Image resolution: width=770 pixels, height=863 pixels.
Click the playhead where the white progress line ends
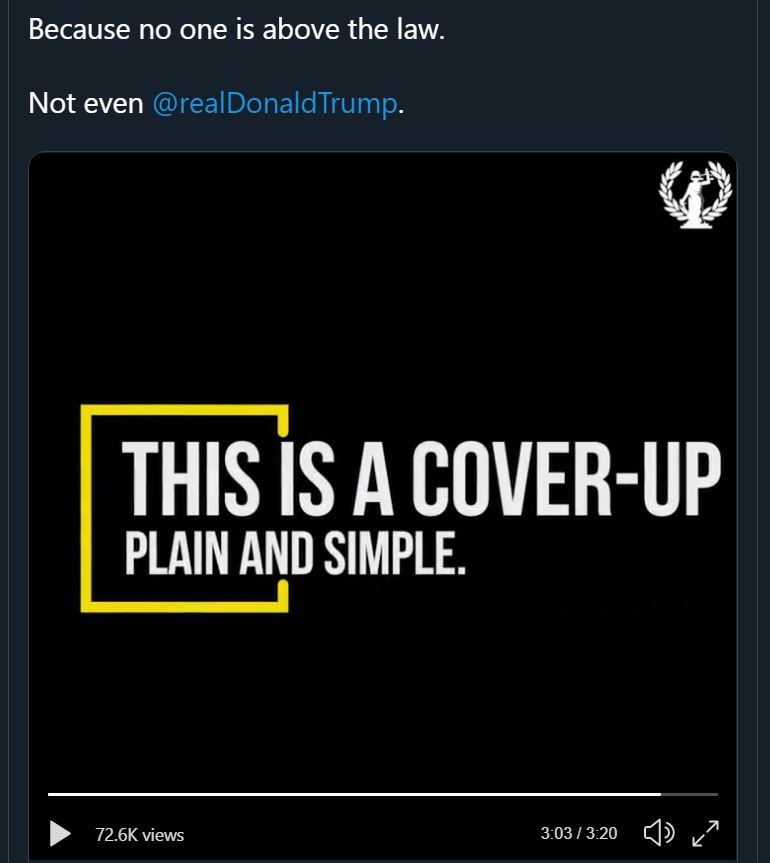(660, 794)
